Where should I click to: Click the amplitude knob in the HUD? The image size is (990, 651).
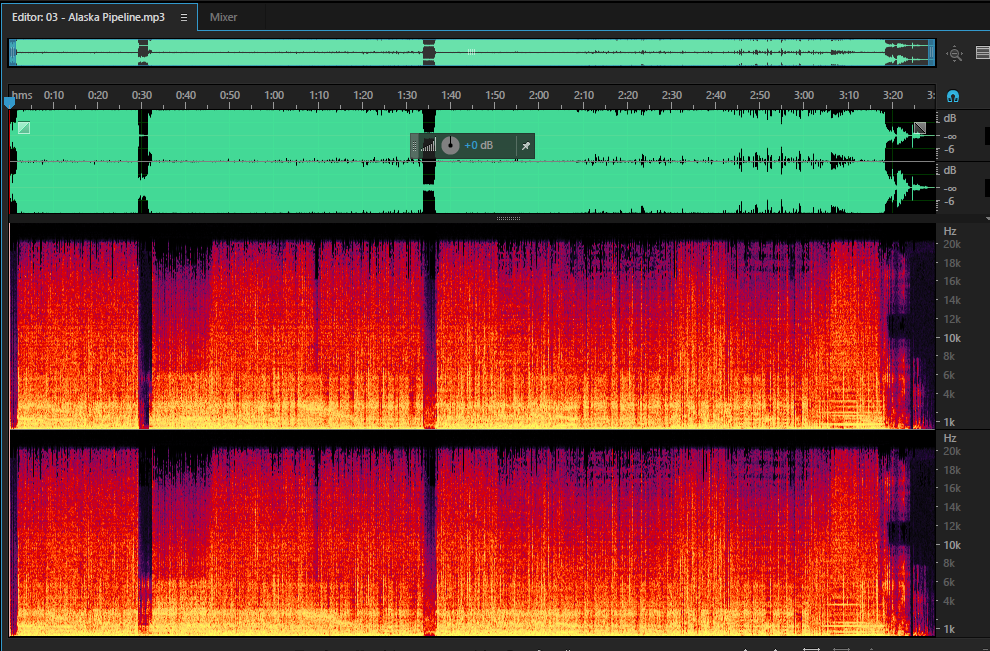450,145
